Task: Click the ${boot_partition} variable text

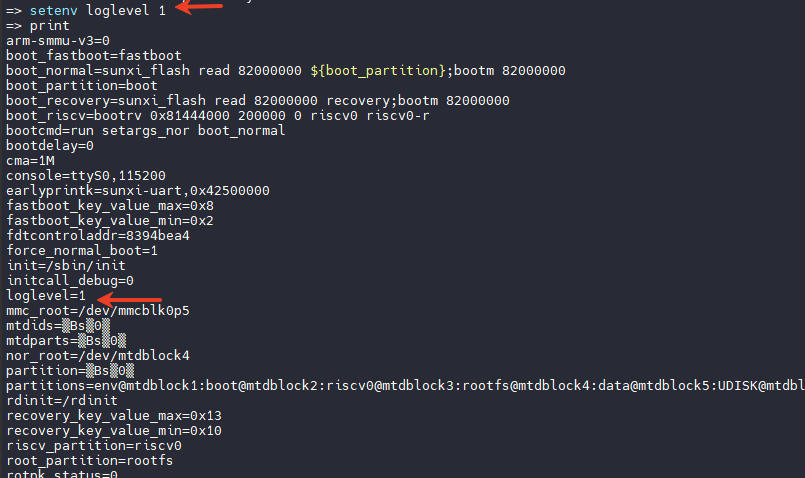Action: [377, 70]
